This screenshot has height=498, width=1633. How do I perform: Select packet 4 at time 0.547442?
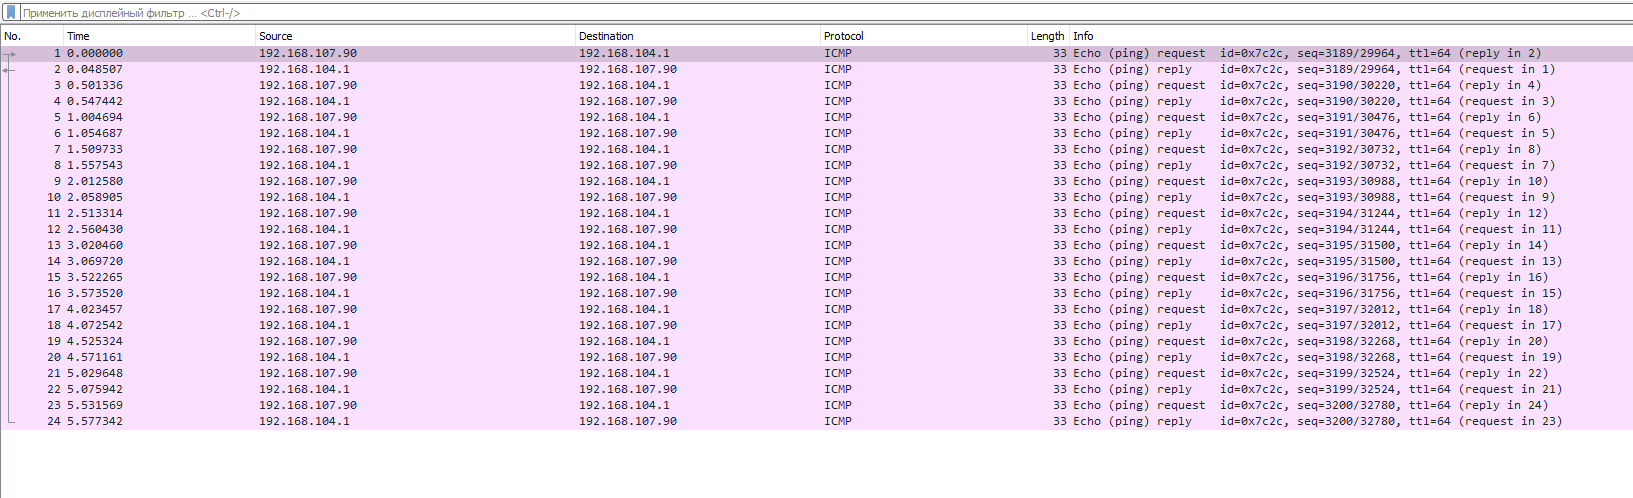coord(816,102)
